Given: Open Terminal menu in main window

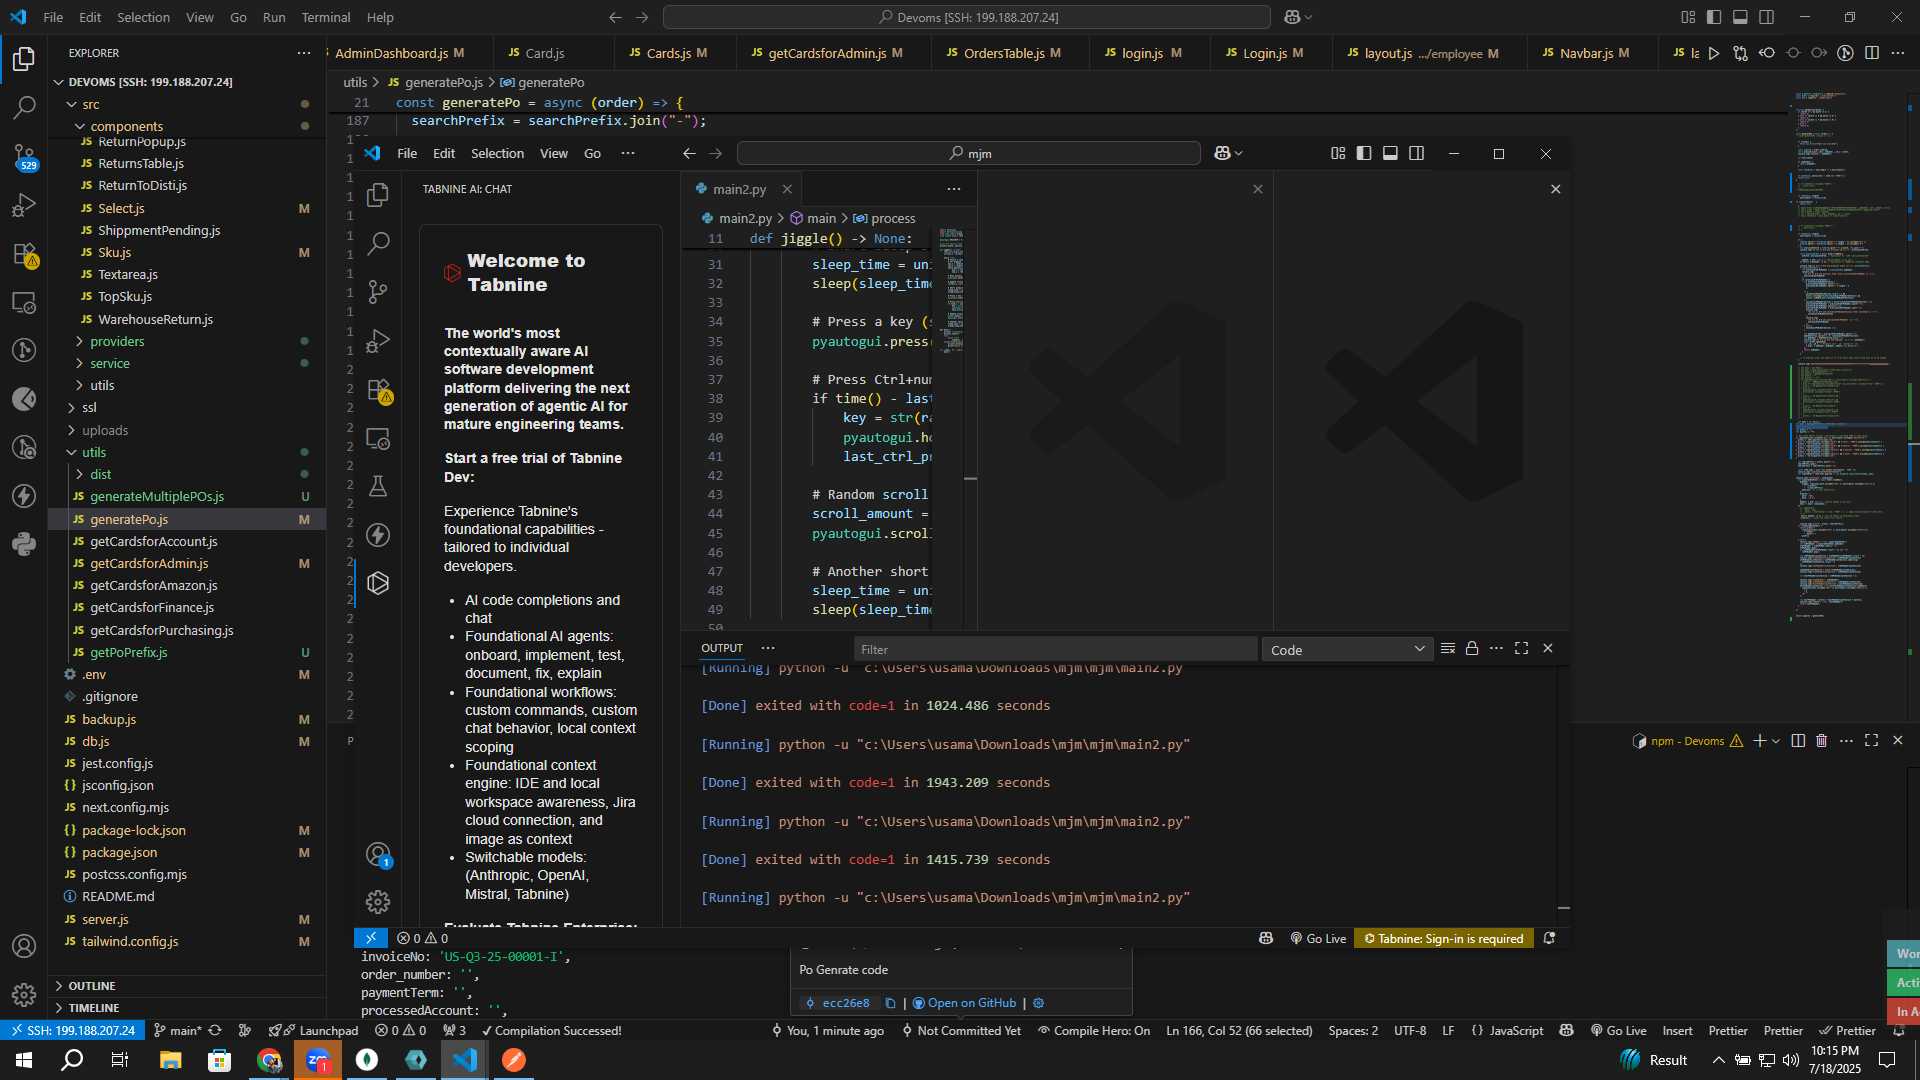Looking at the screenshot, I should point(326,17).
